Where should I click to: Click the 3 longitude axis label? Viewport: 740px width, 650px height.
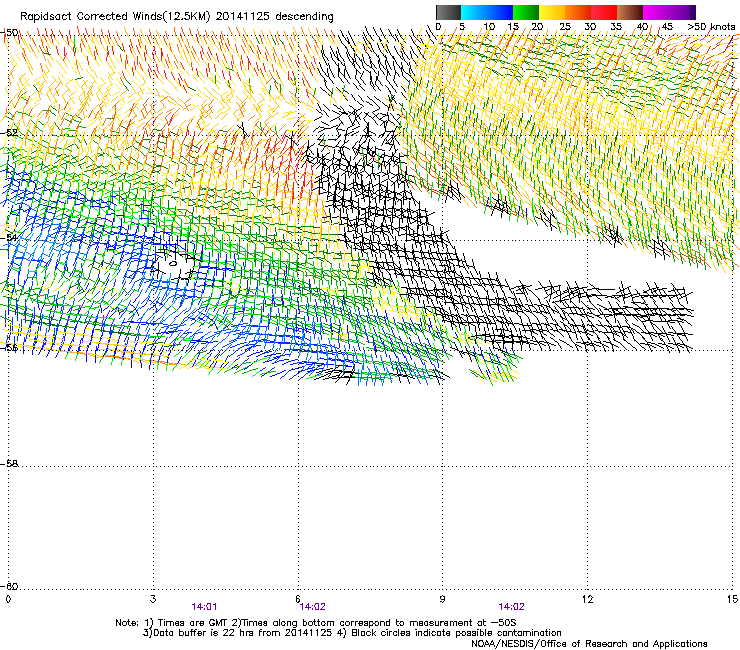tap(153, 599)
